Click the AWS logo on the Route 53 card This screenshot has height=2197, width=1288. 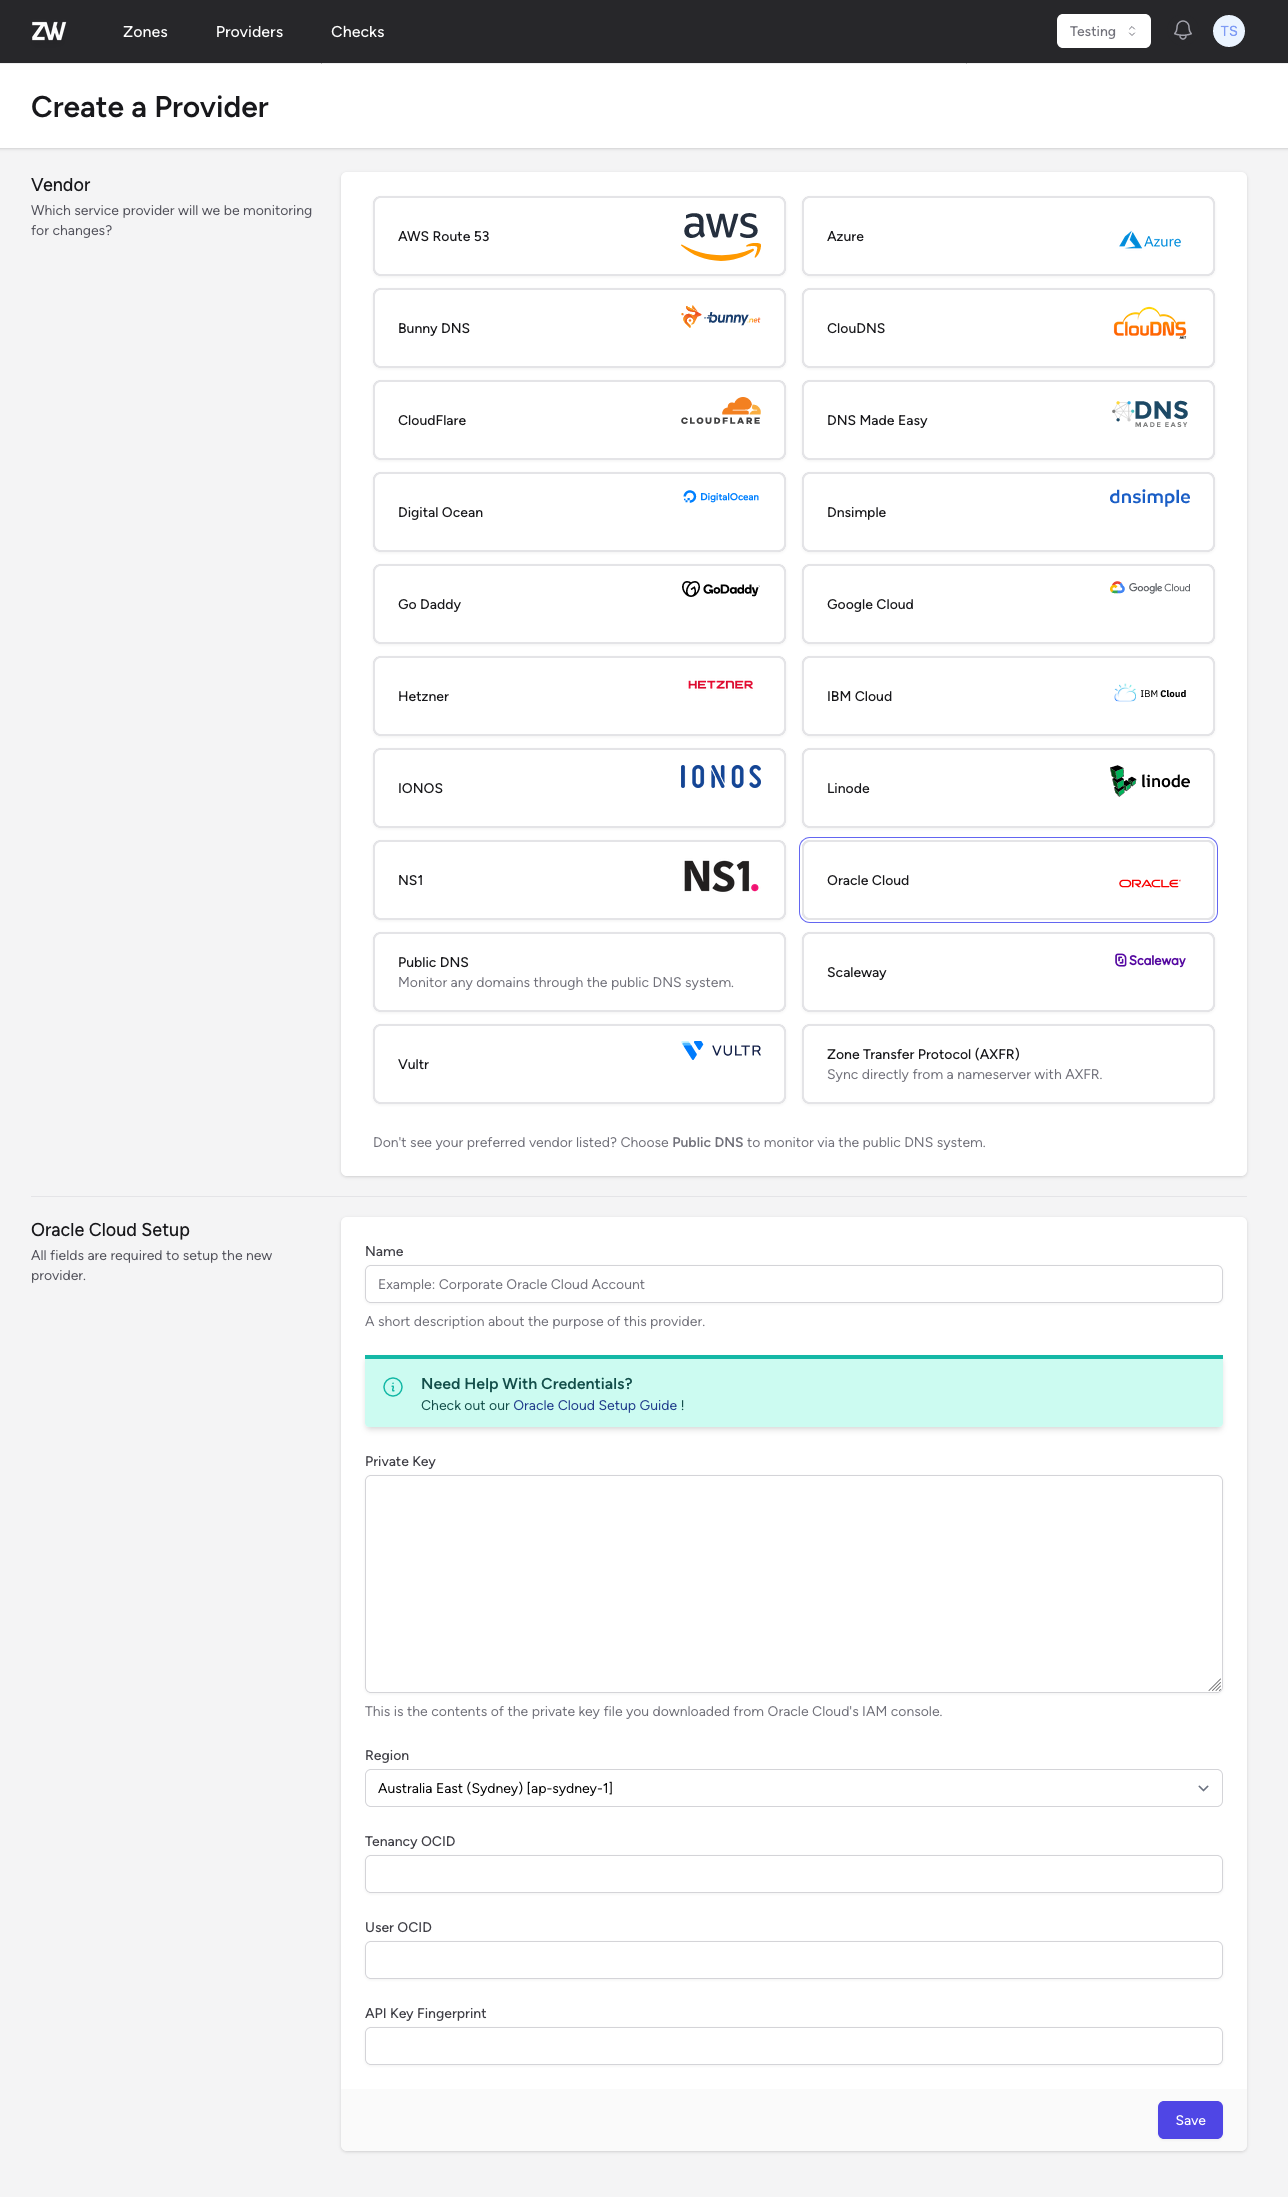pos(721,236)
